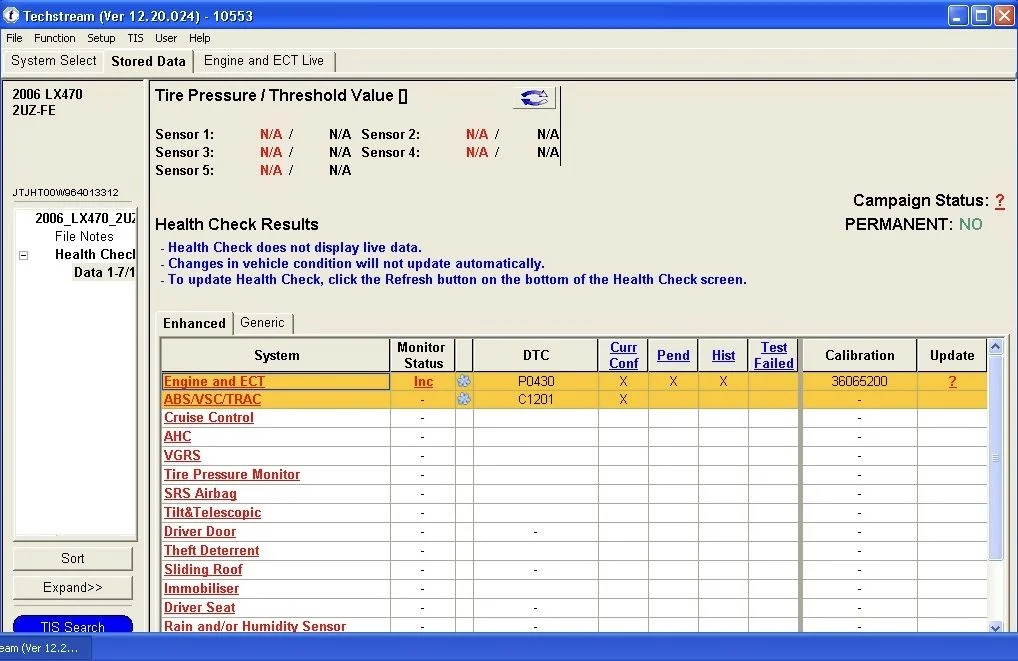
Task: Collapse the Health Check tree node
Action: click(x=24, y=255)
